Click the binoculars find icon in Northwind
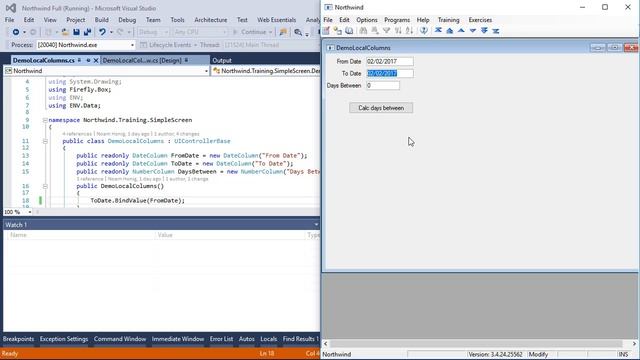The height and width of the screenshot is (360, 640). [x=363, y=31]
